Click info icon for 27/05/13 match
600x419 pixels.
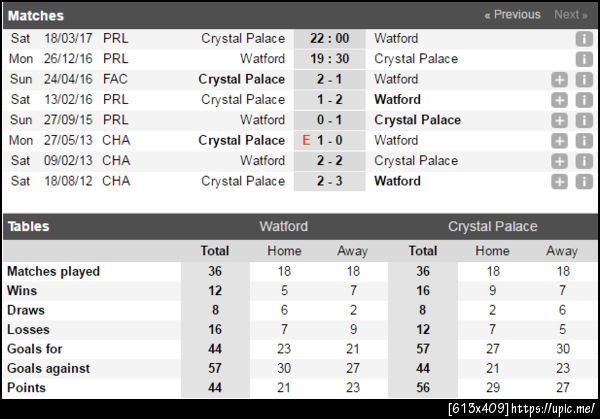coord(584,141)
